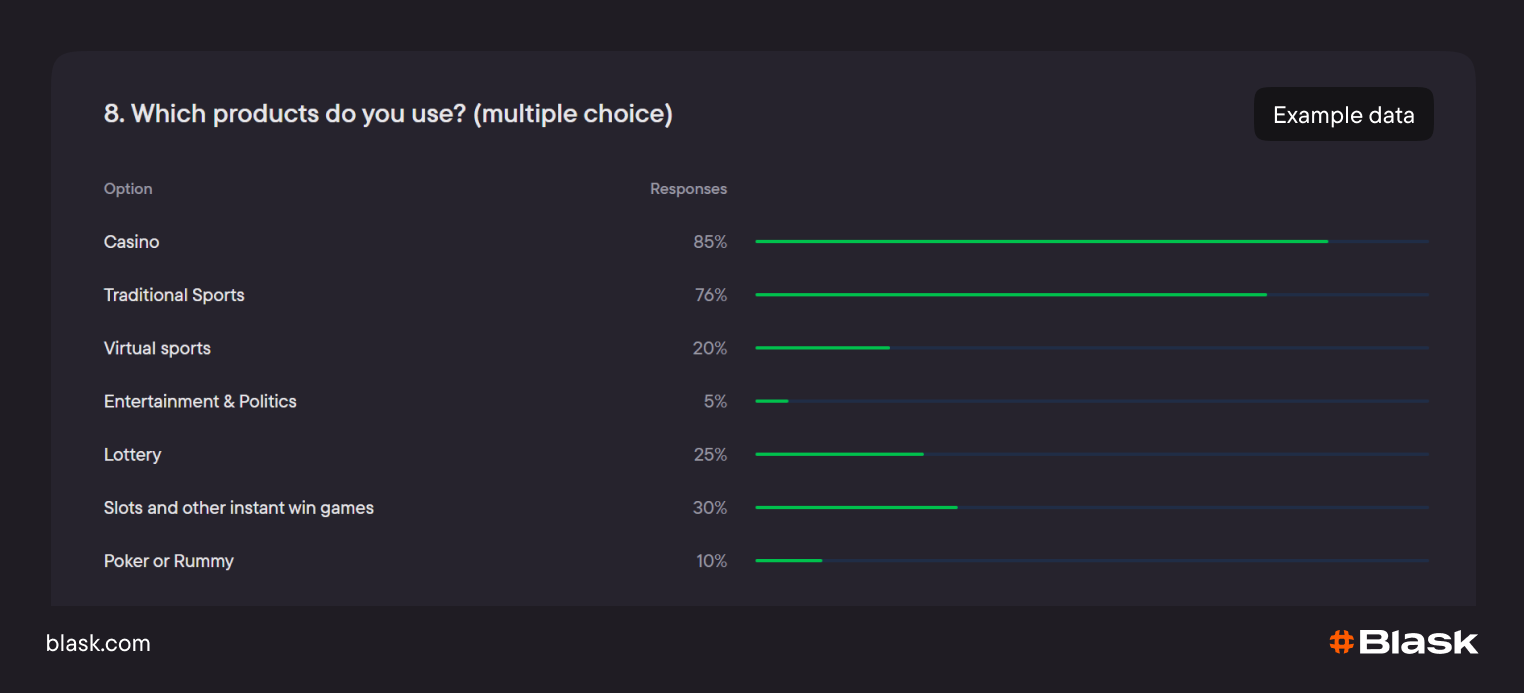Viewport: 1524px width, 693px height.
Task: Select the Virtual sports option label
Action: click(157, 348)
